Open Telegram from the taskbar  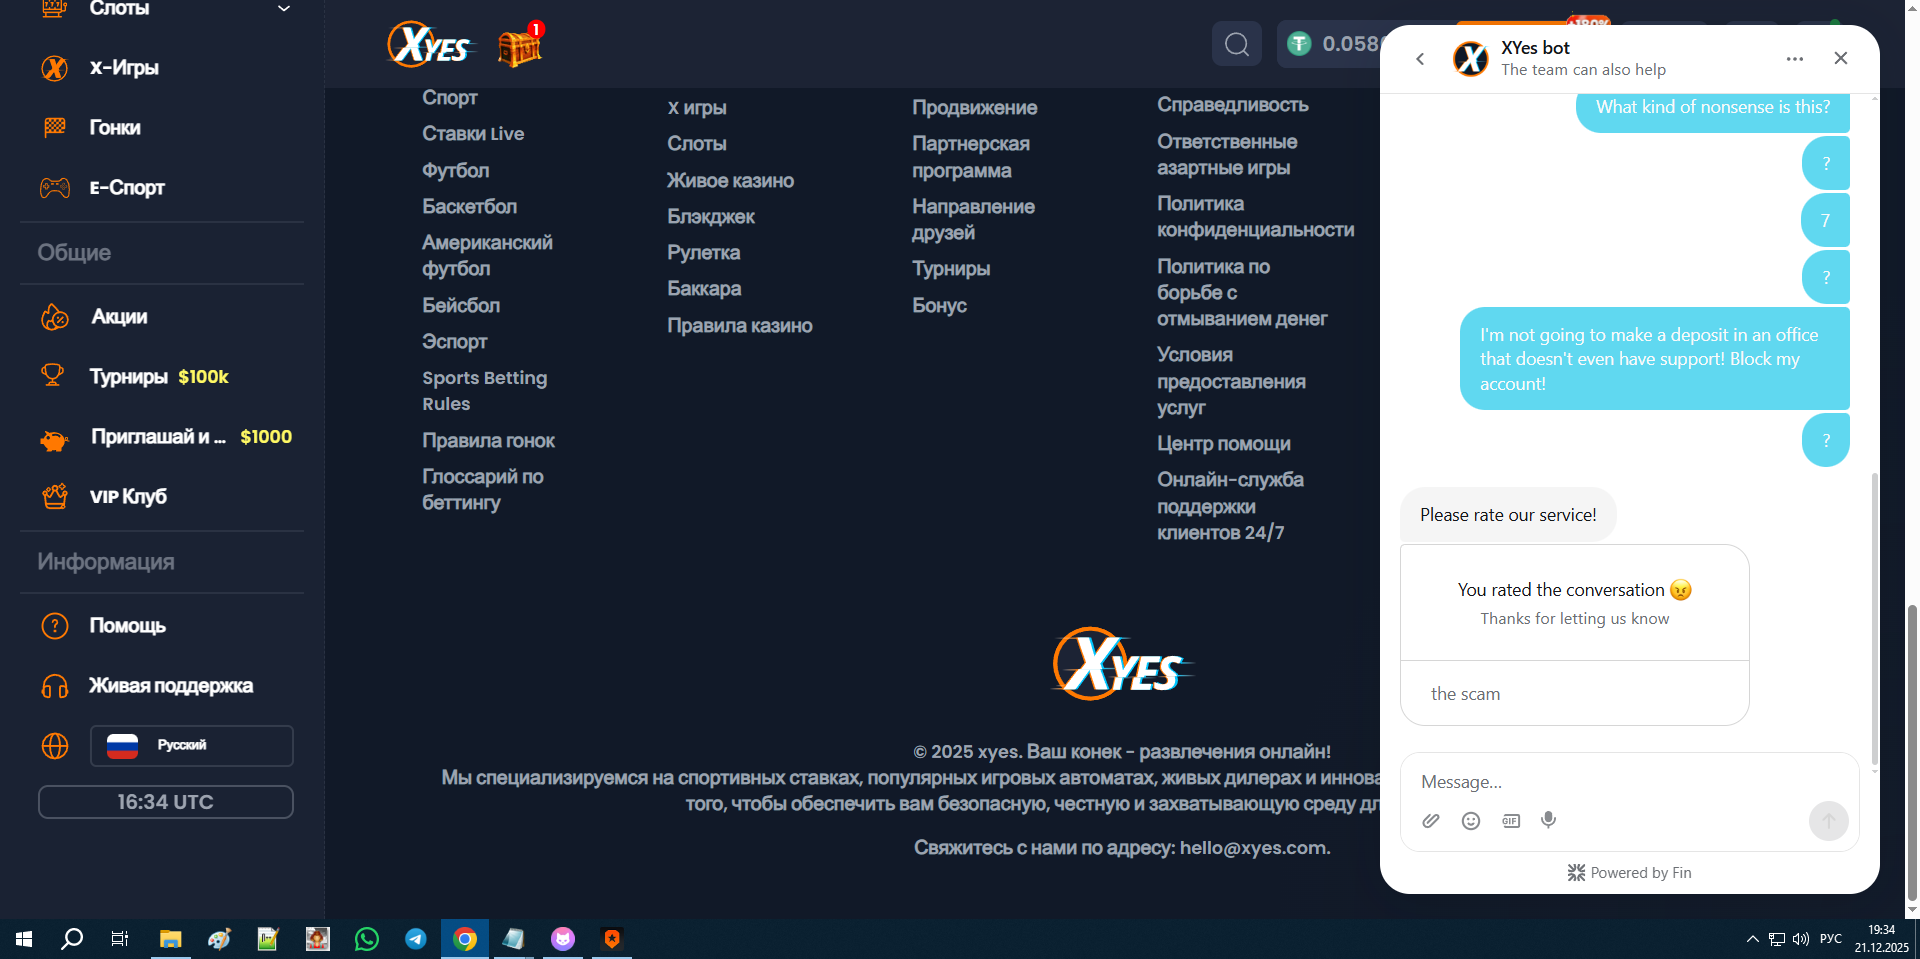tap(415, 939)
